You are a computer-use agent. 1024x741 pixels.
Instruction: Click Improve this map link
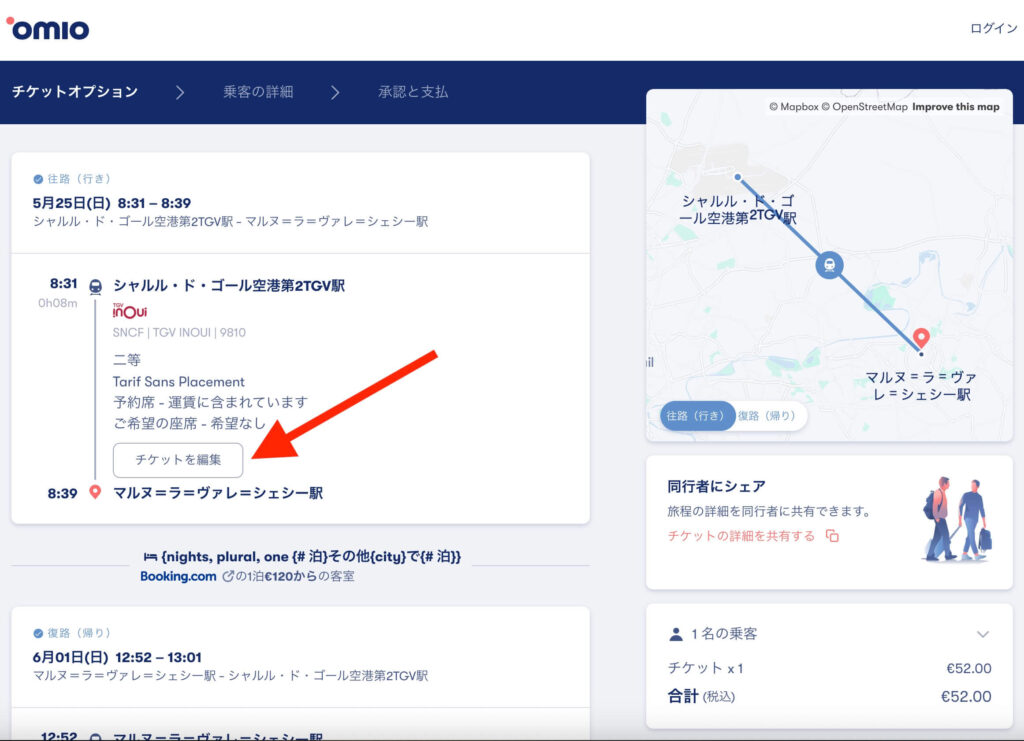pyautogui.click(x=955, y=107)
